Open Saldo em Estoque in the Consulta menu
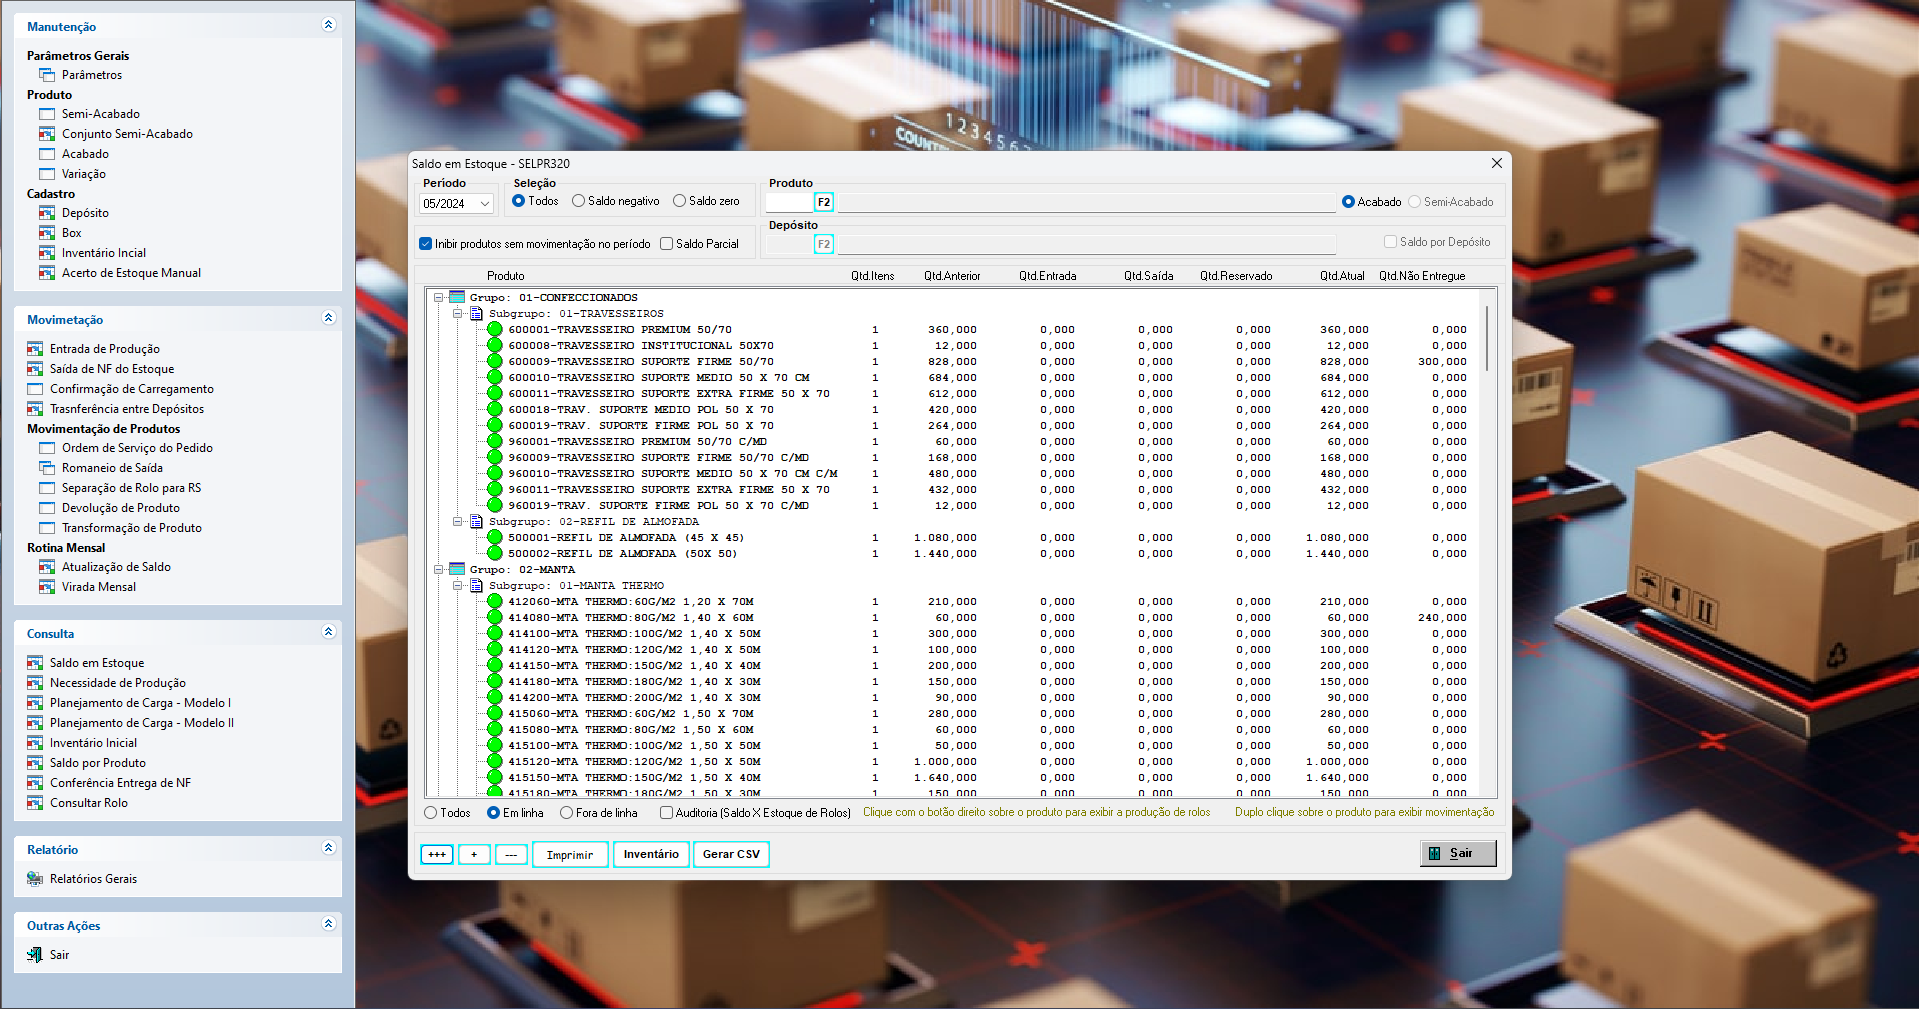Image resolution: width=1919 pixels, height=1009 pixels. click(97, 663)
